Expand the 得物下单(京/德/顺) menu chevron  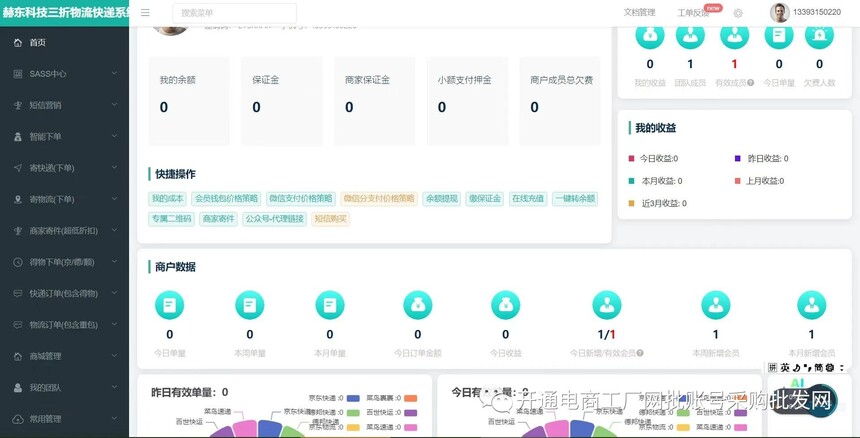114,261
